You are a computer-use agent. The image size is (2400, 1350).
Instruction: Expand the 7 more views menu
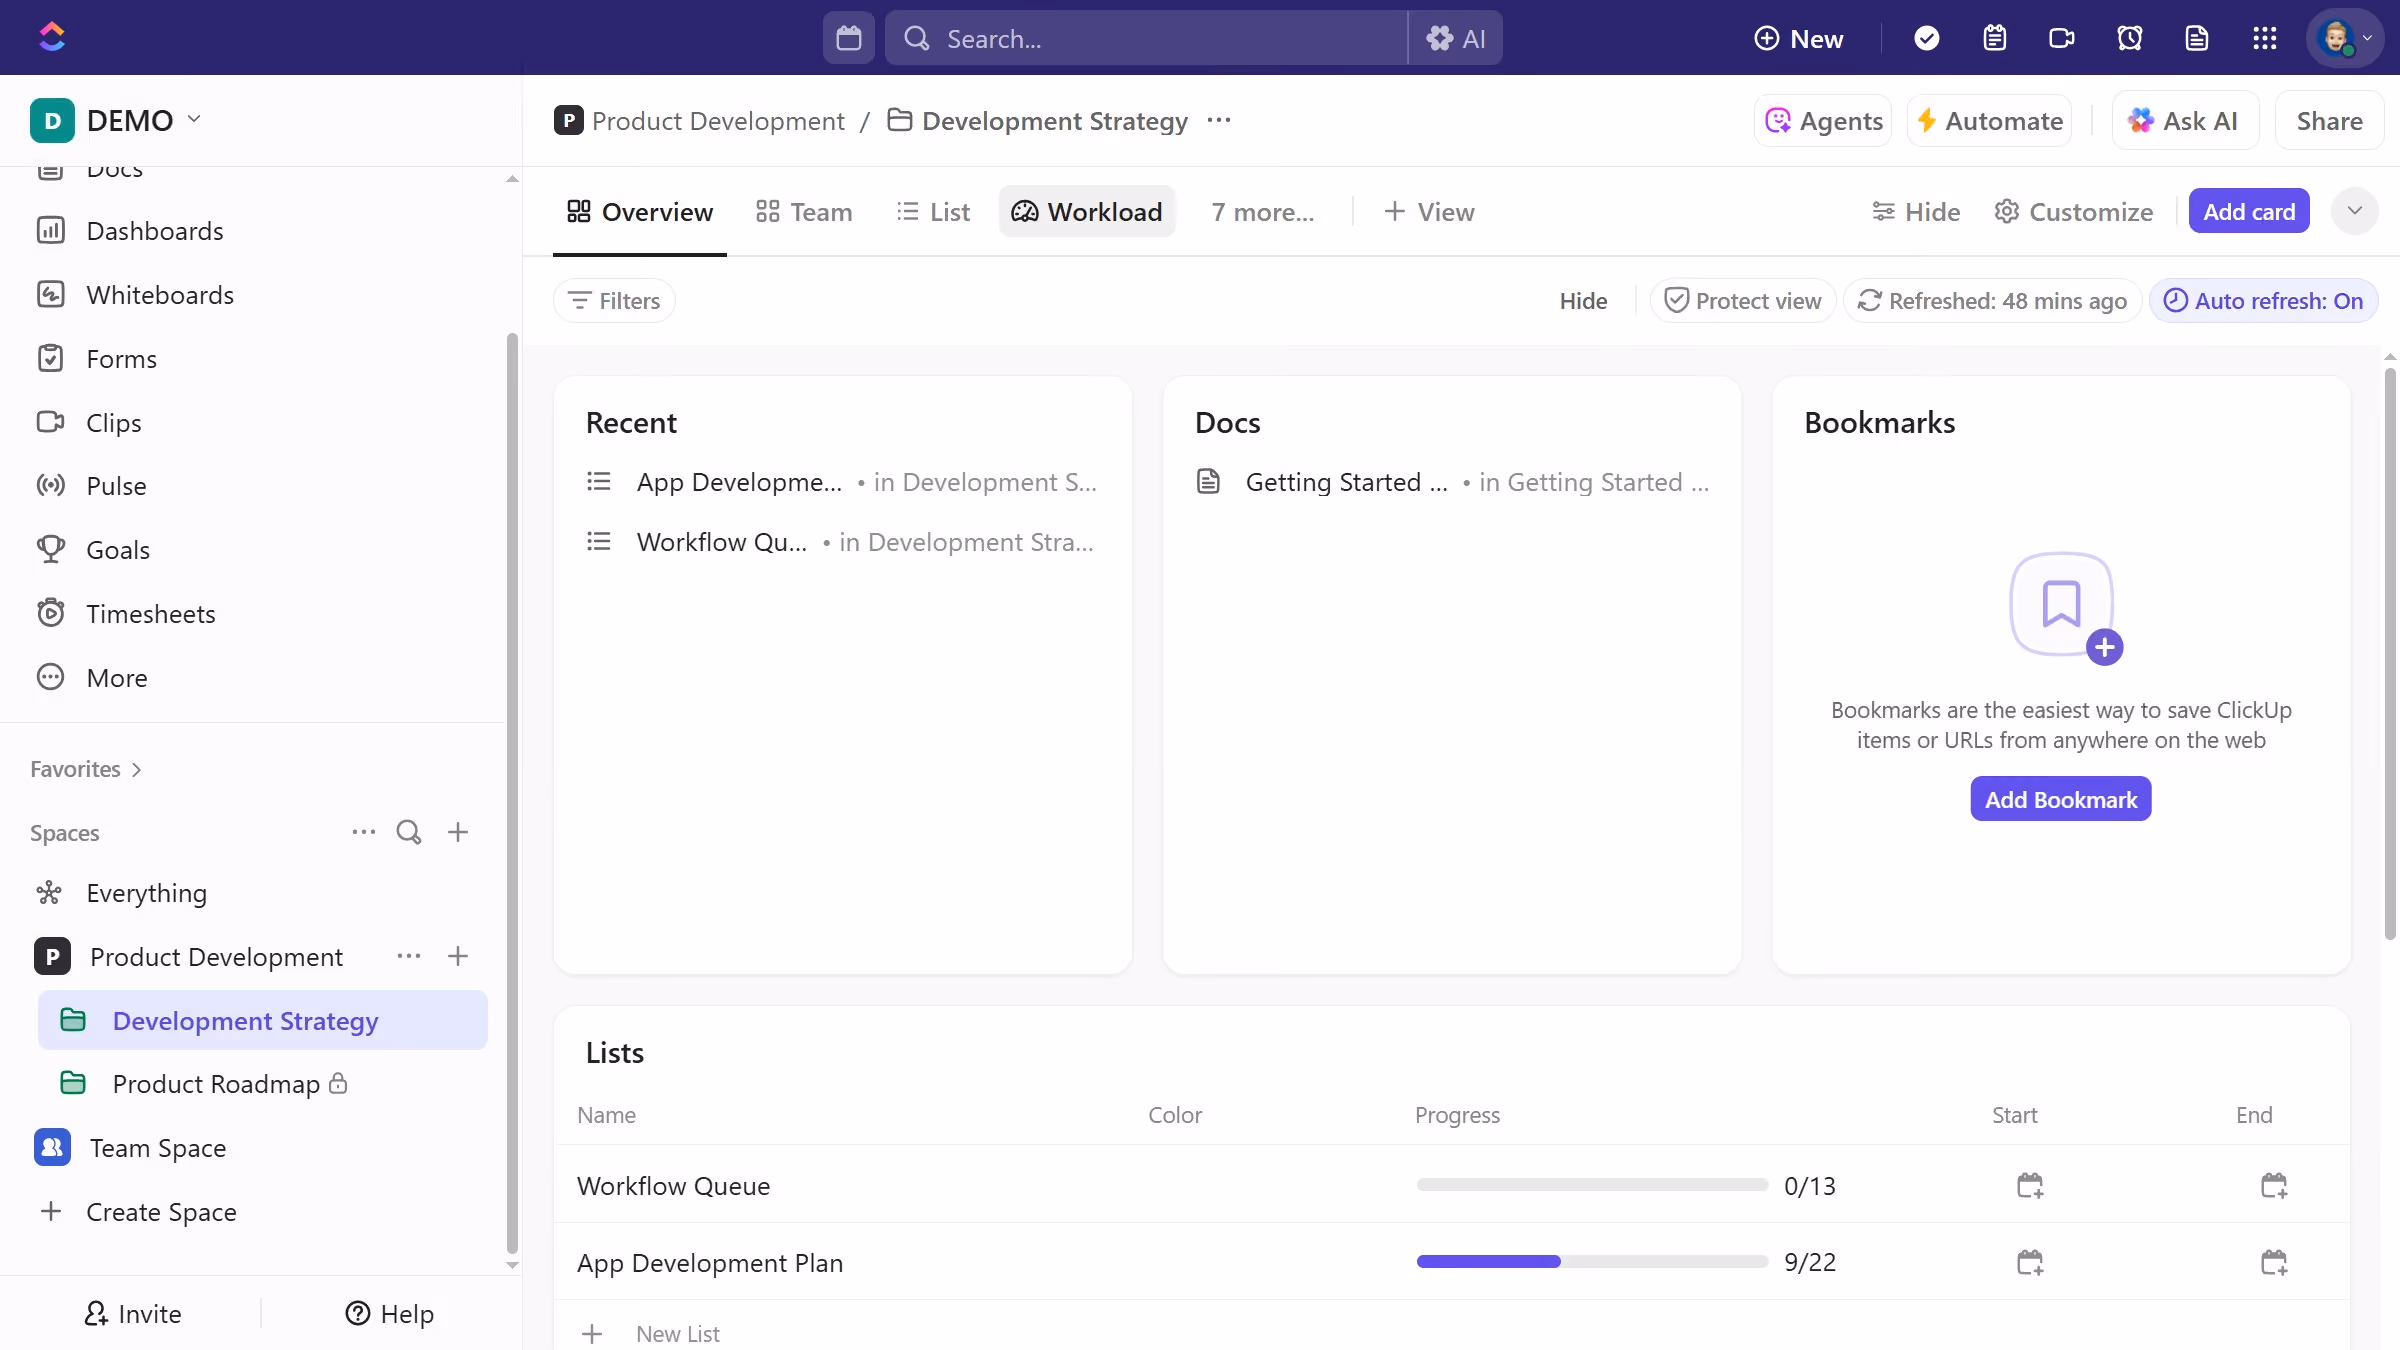pos(1263,212)
